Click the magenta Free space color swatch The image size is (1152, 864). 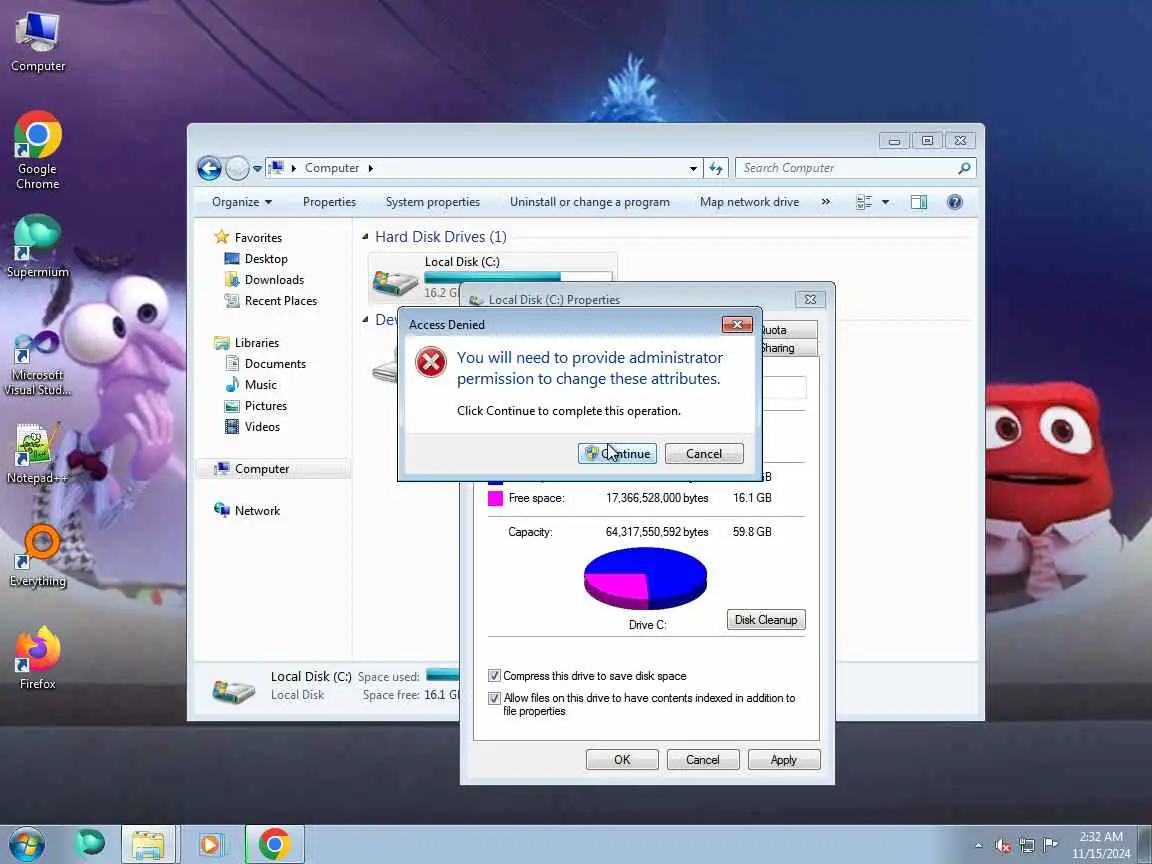pos(495,498)
